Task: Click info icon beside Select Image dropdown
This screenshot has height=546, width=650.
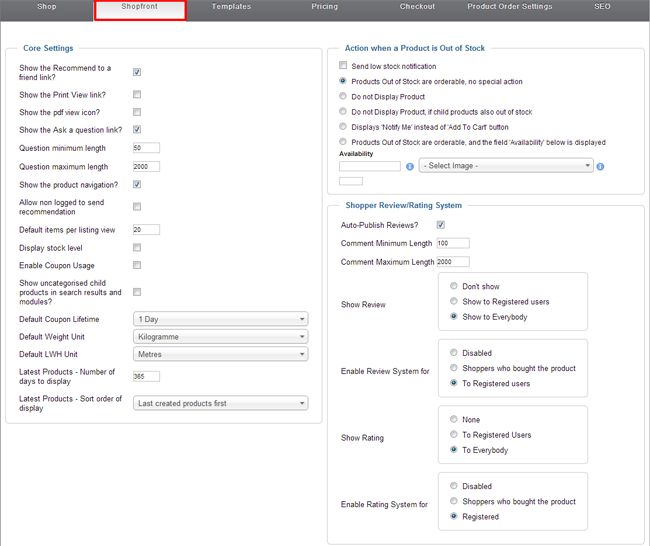Action: [600, 166]
